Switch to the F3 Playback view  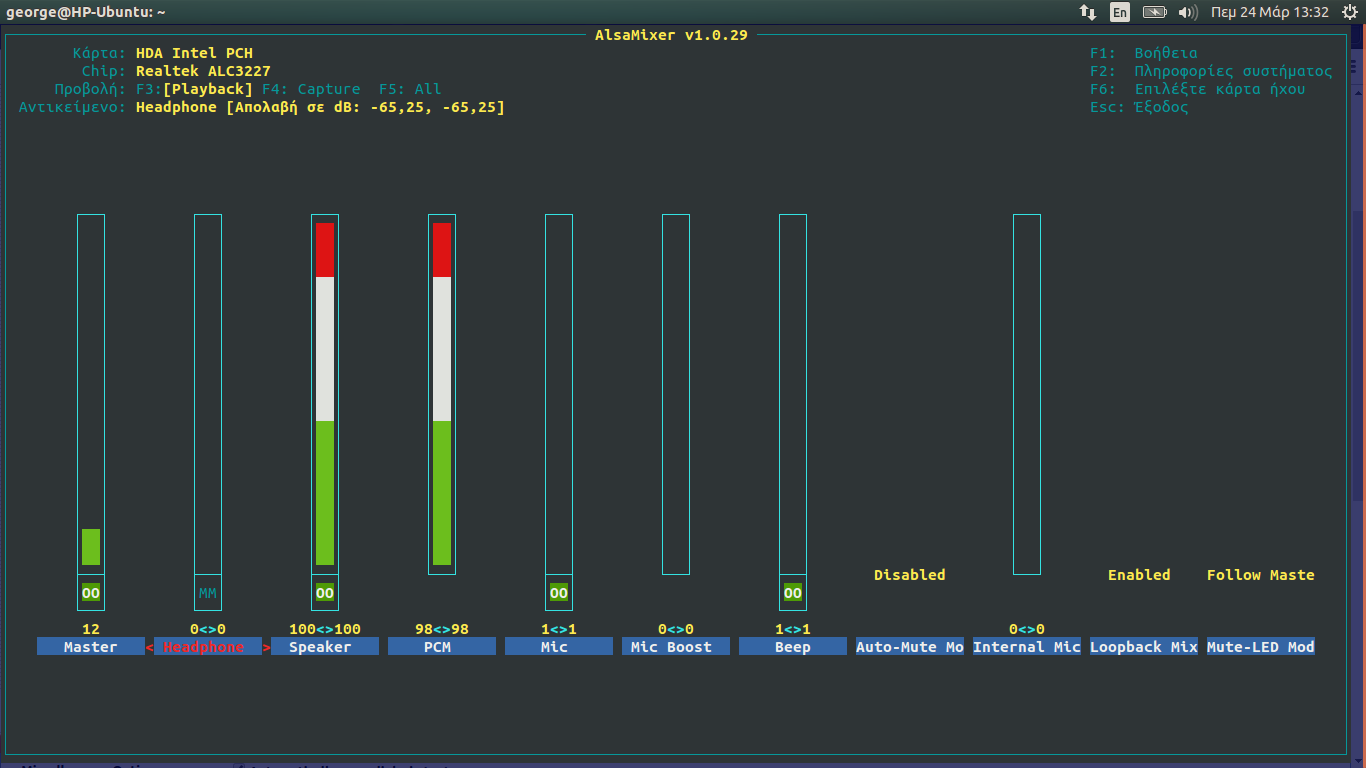click(x=194, y=89)
